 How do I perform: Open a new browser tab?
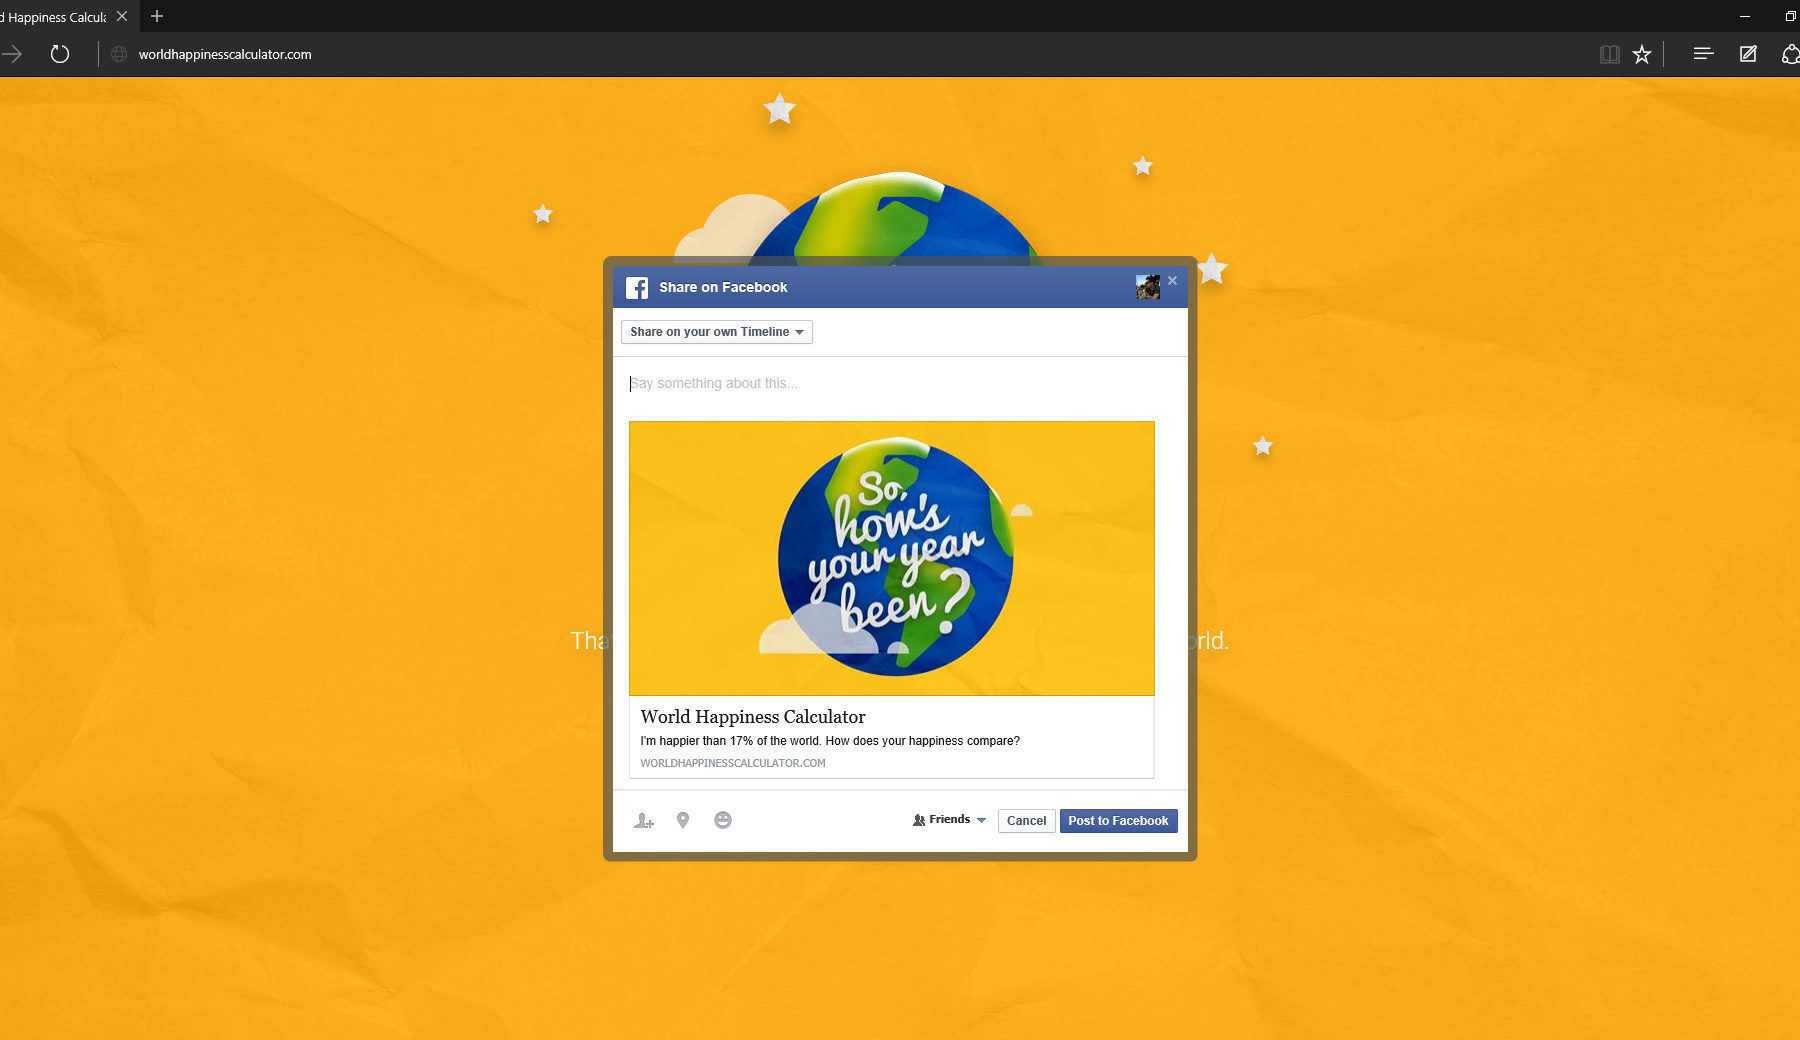coord(157,17)
